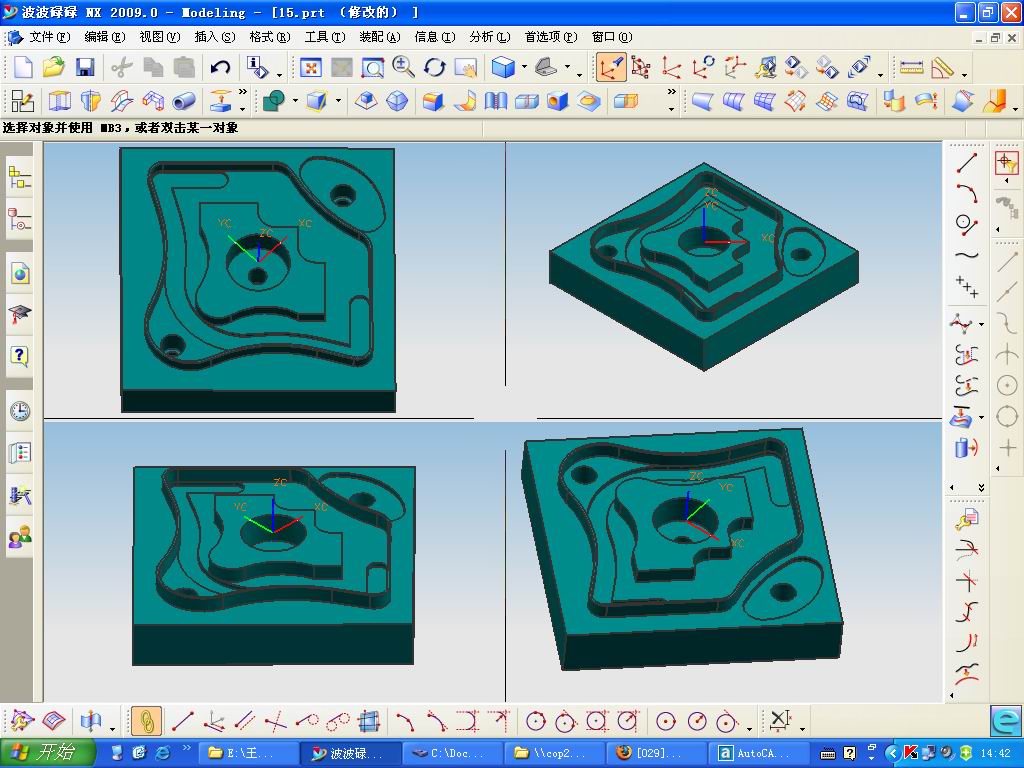Select the Revolve feature icon
This screenshot has width=1024, height=768.
[91, 101]
